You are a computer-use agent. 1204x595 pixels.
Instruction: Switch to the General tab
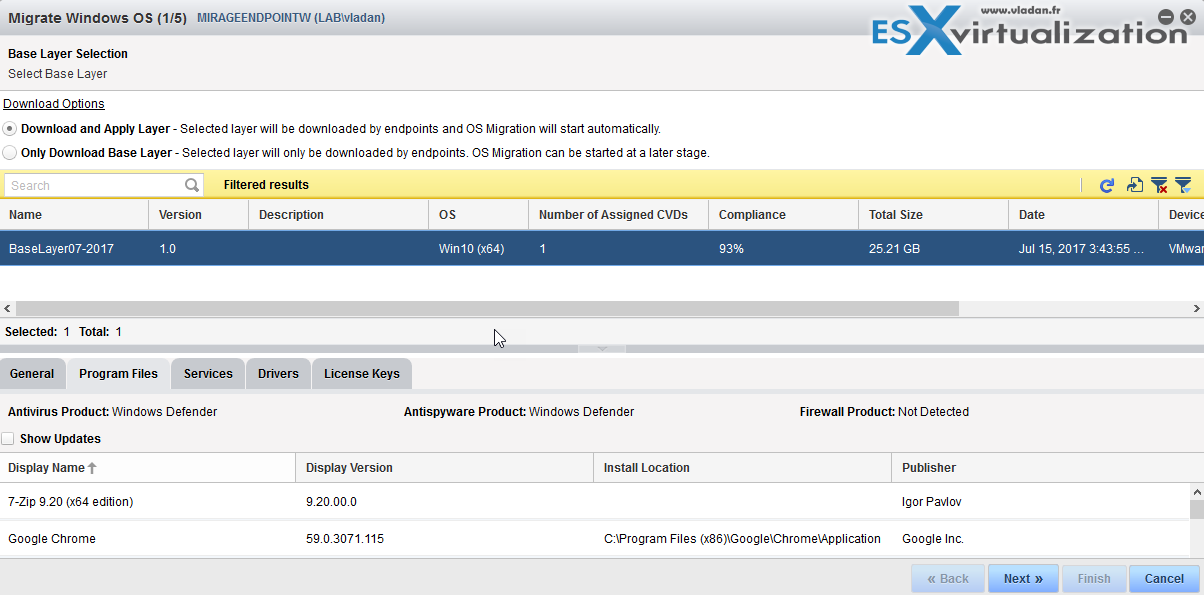tap(32, 374)
